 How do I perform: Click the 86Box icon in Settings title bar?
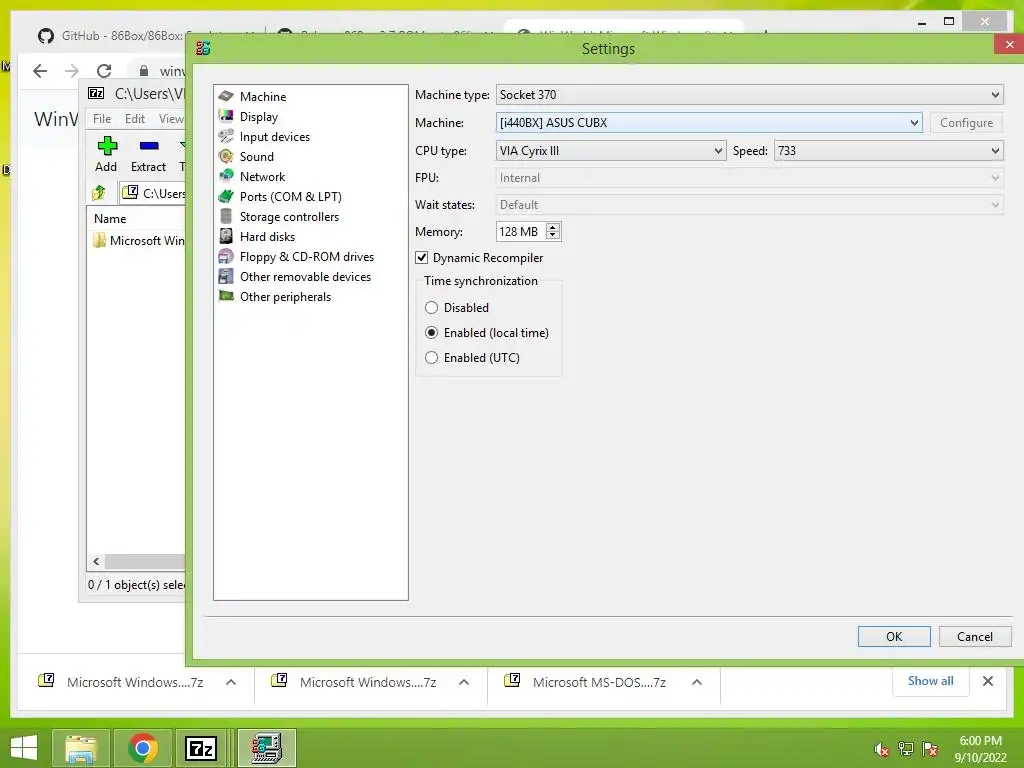pyautogui.click(x=203, y=48)
